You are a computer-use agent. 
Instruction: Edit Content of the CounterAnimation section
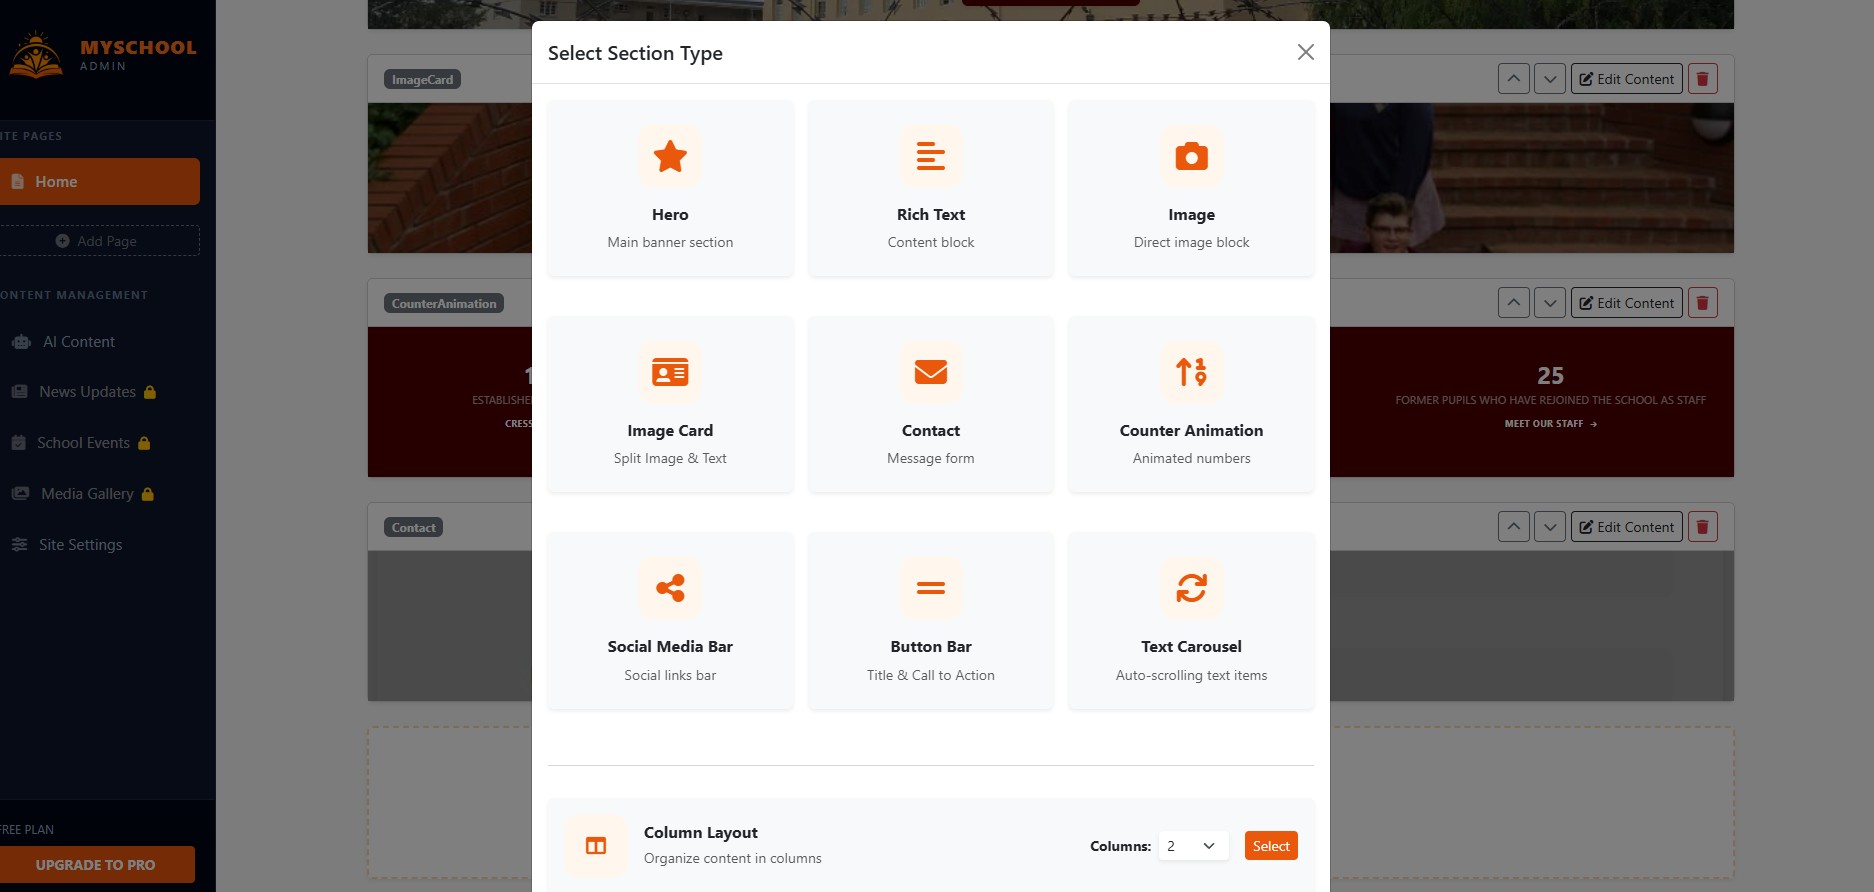click(1626, 303)
